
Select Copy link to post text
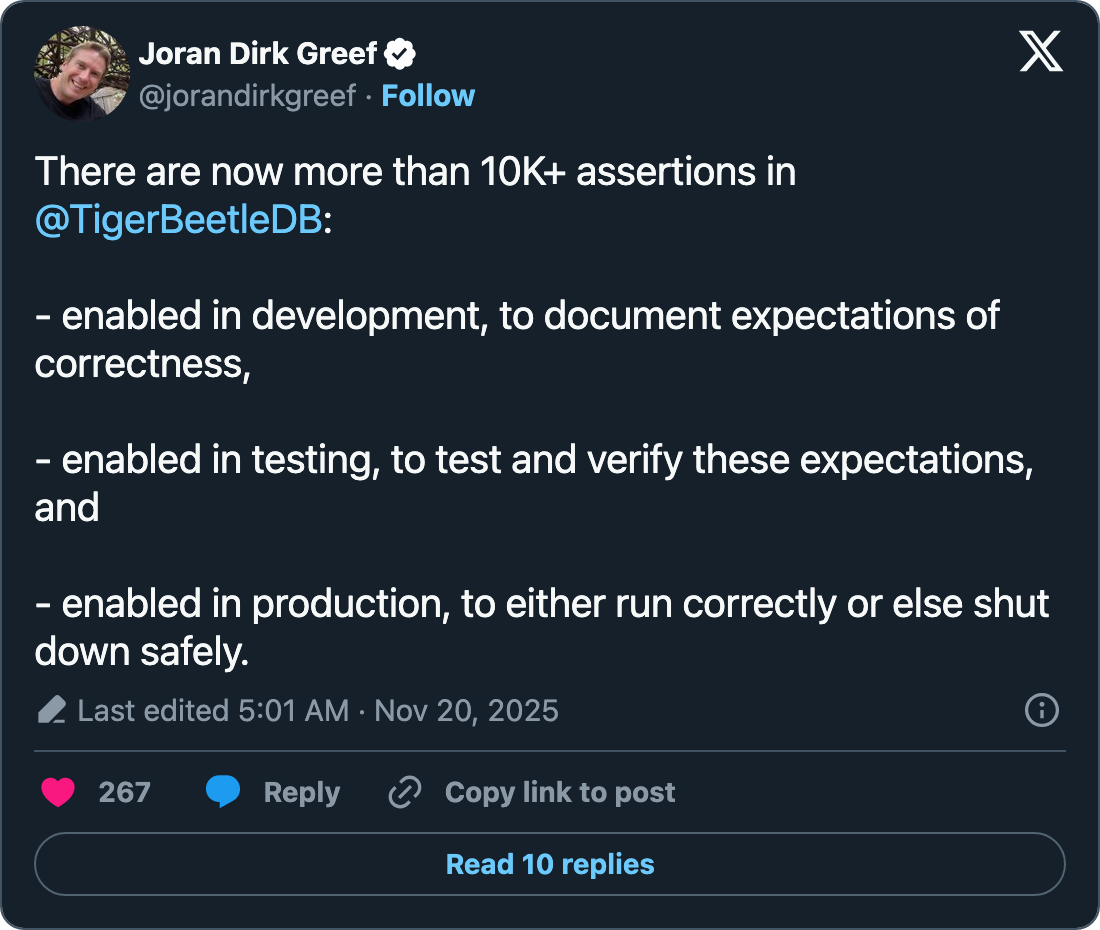pyautogui.click(x=560, y=793)
